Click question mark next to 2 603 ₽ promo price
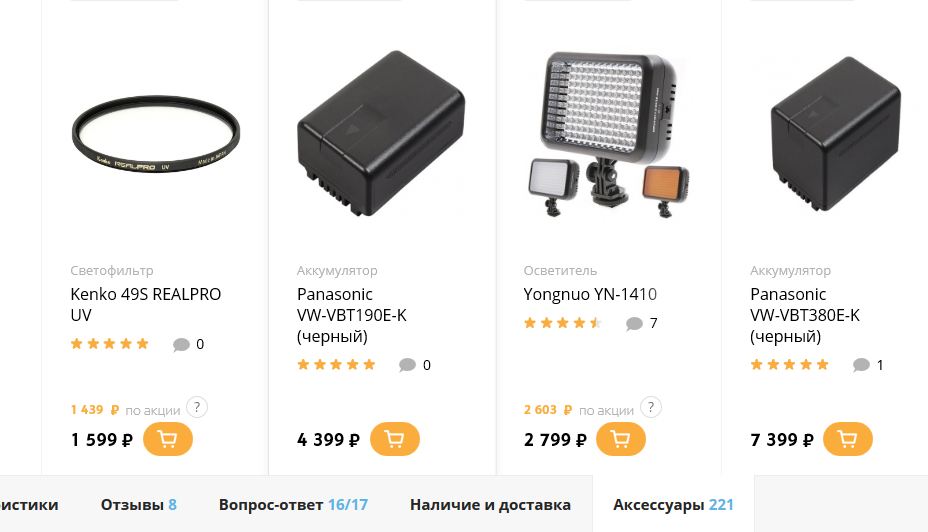 (651, 407)
